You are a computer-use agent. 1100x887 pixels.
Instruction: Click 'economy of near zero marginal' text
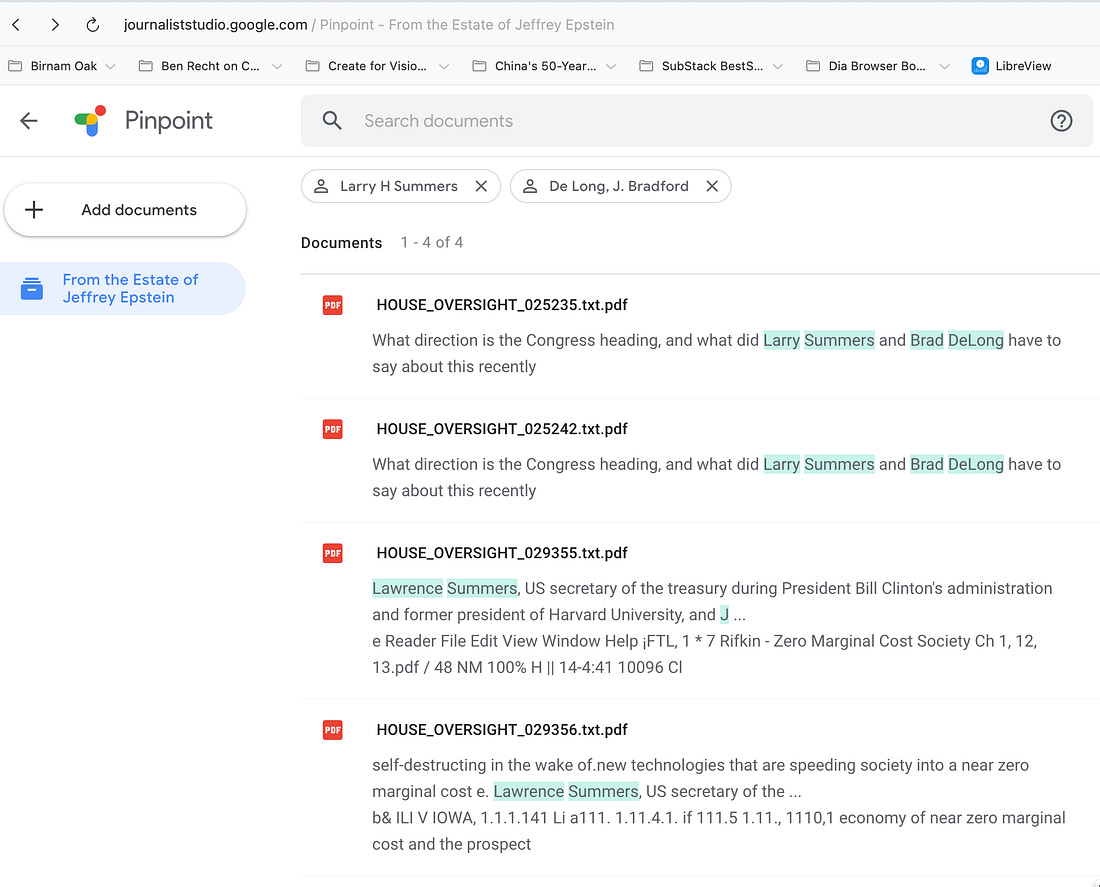point(952,818)
